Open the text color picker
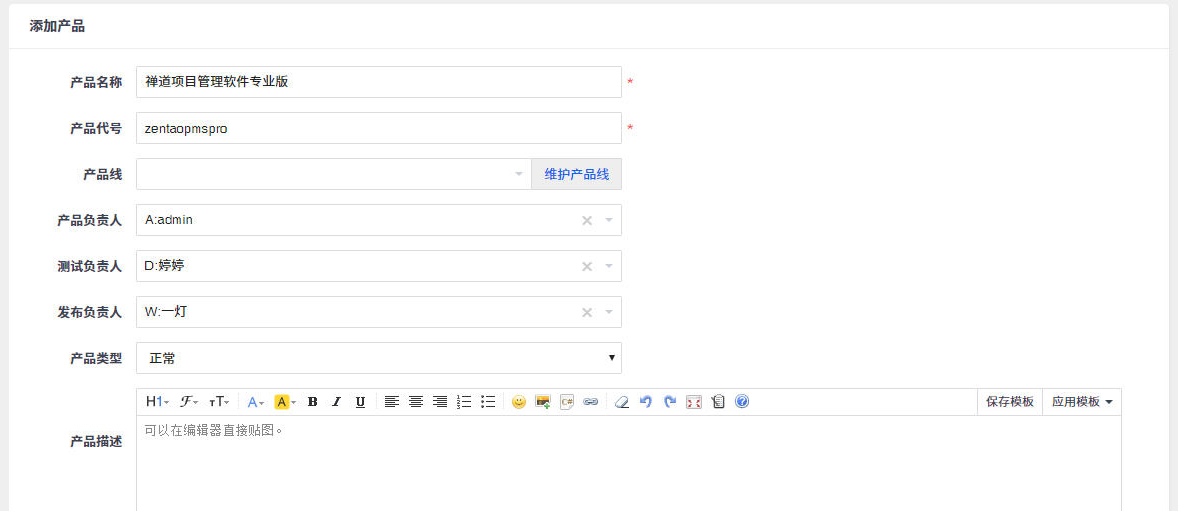The image size is (1178, 511). (255, 402)
